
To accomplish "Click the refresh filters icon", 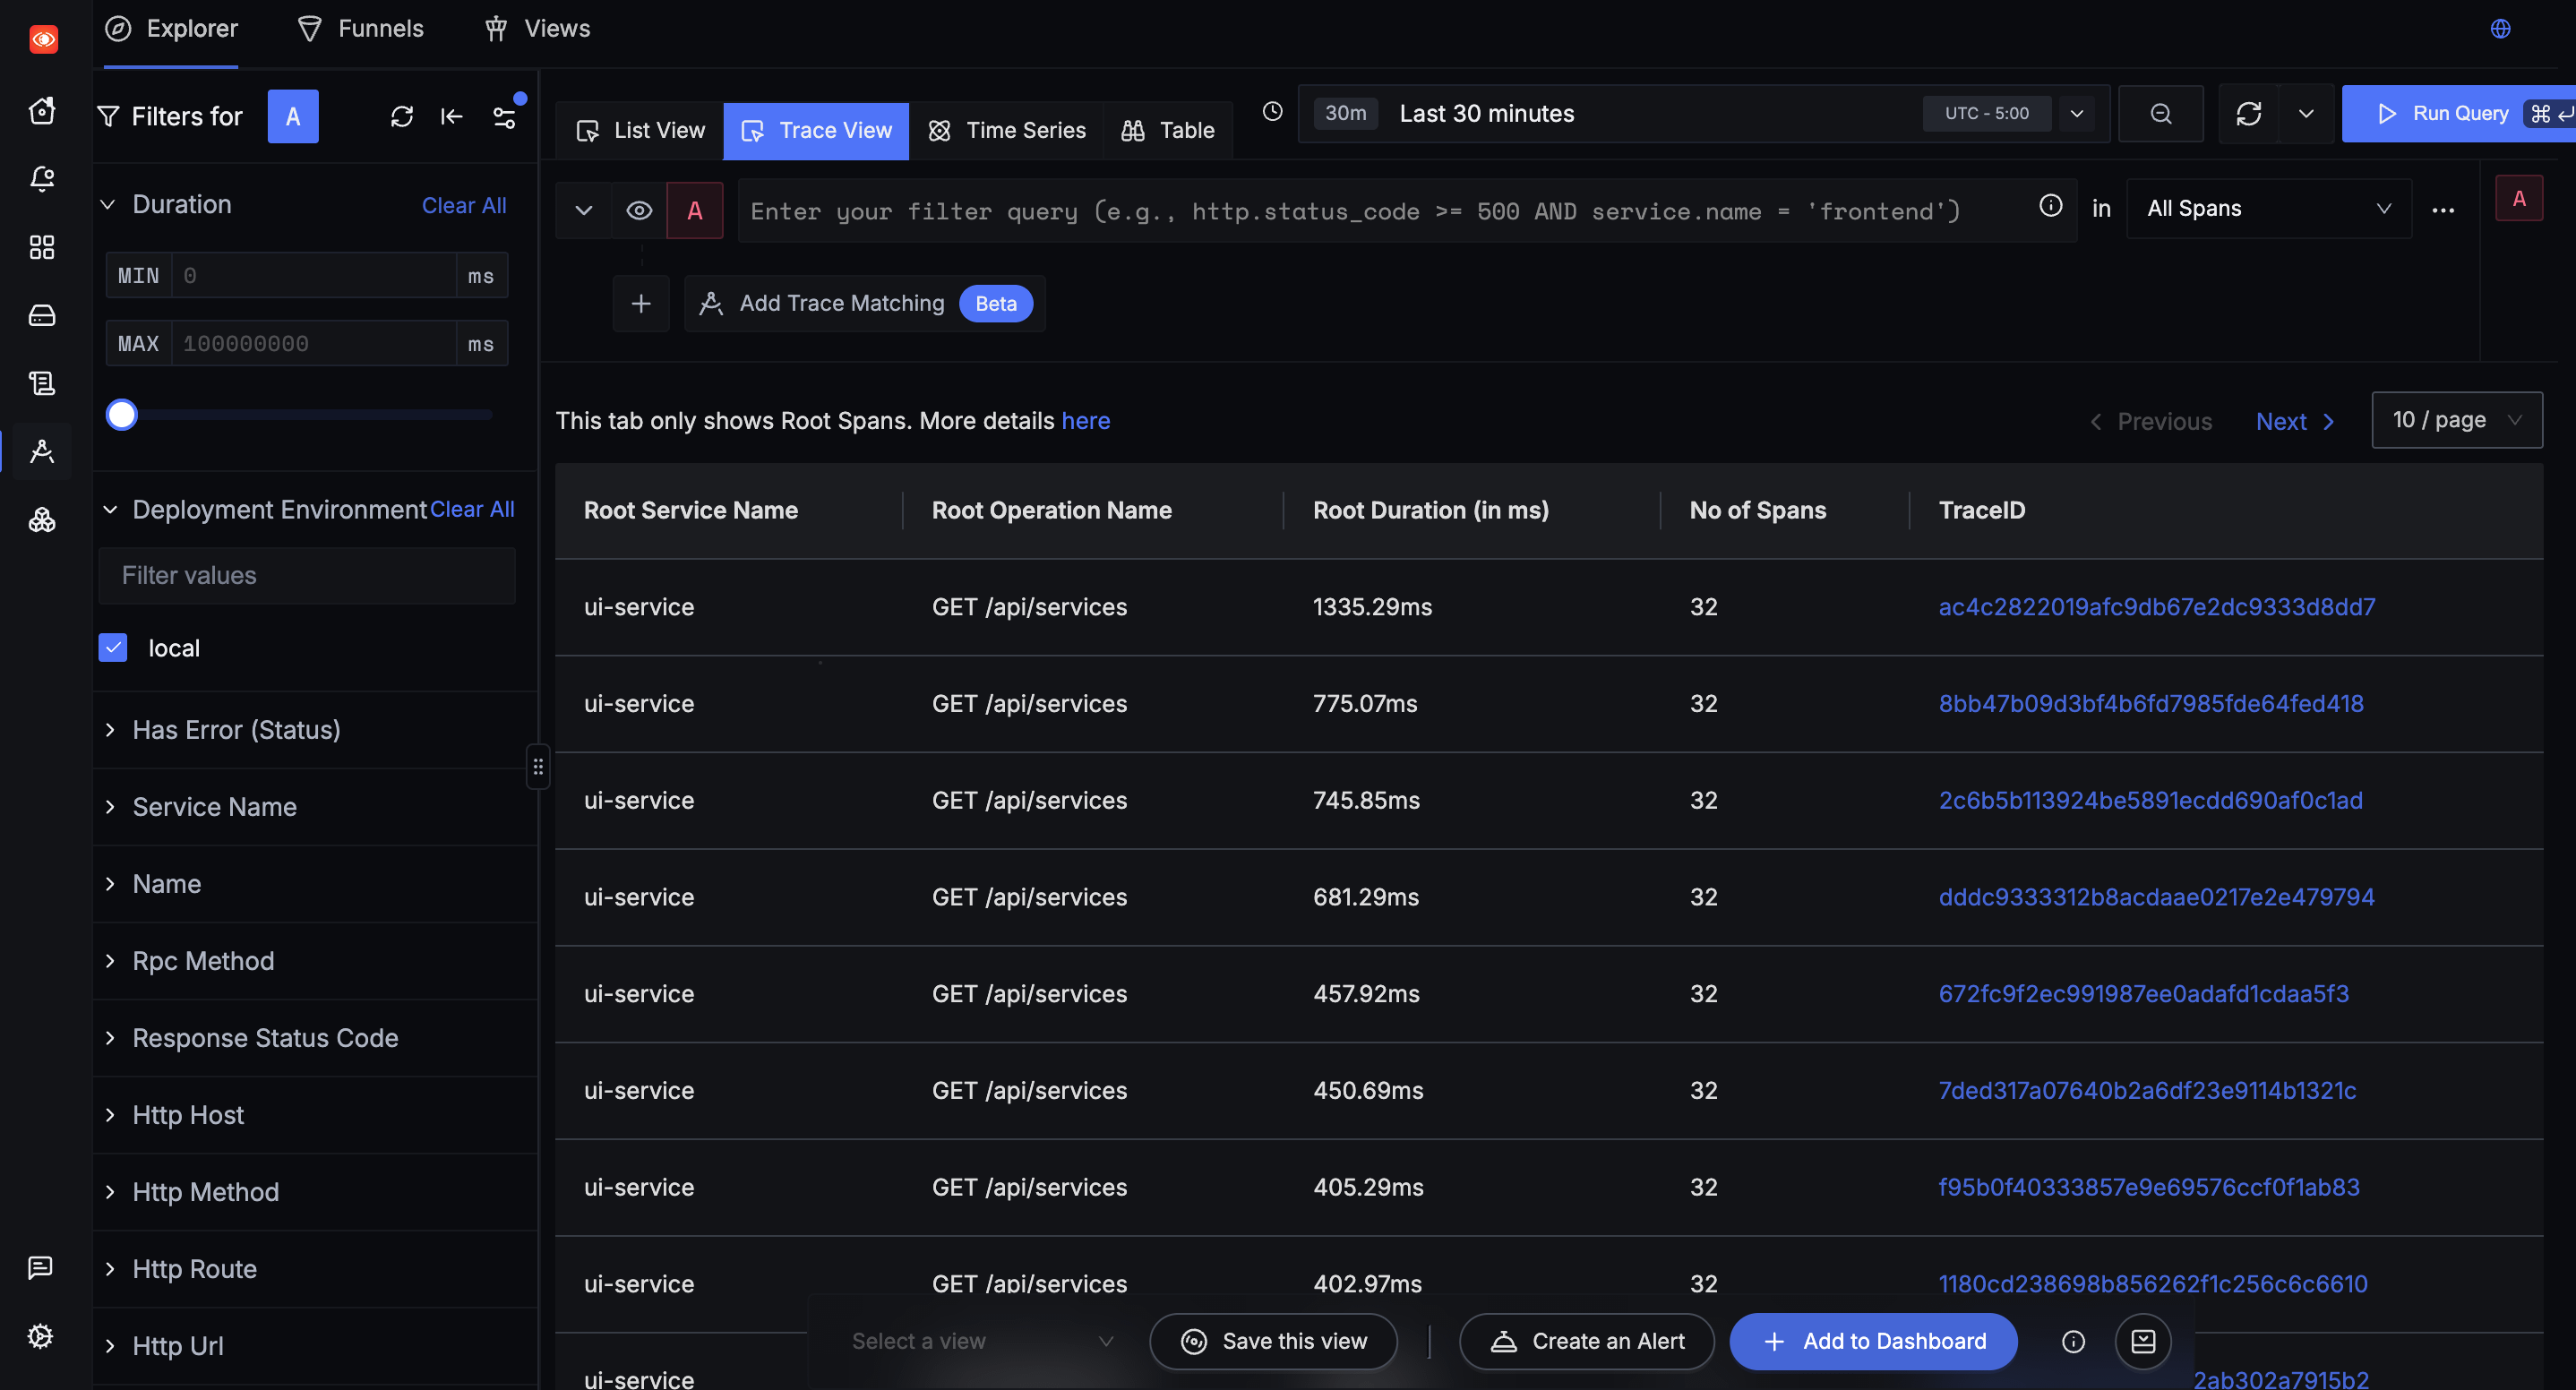I will [x=401, y=116].
